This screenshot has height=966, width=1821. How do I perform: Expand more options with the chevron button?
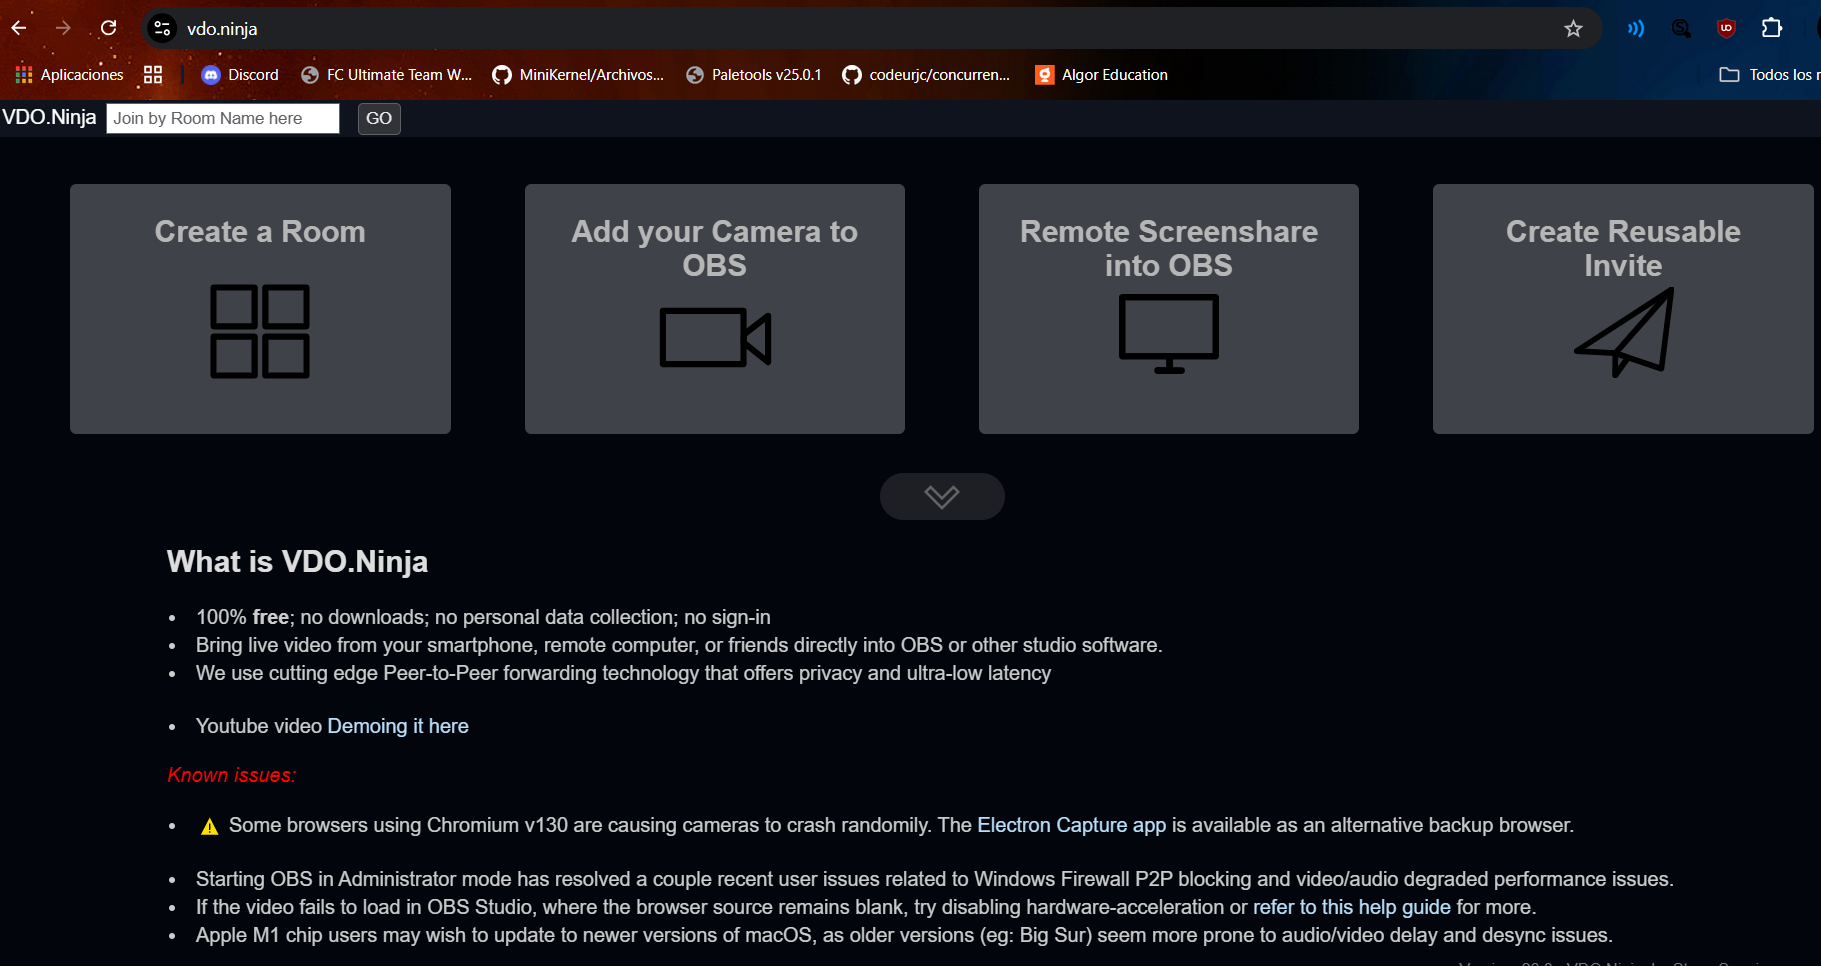(942, 496)
